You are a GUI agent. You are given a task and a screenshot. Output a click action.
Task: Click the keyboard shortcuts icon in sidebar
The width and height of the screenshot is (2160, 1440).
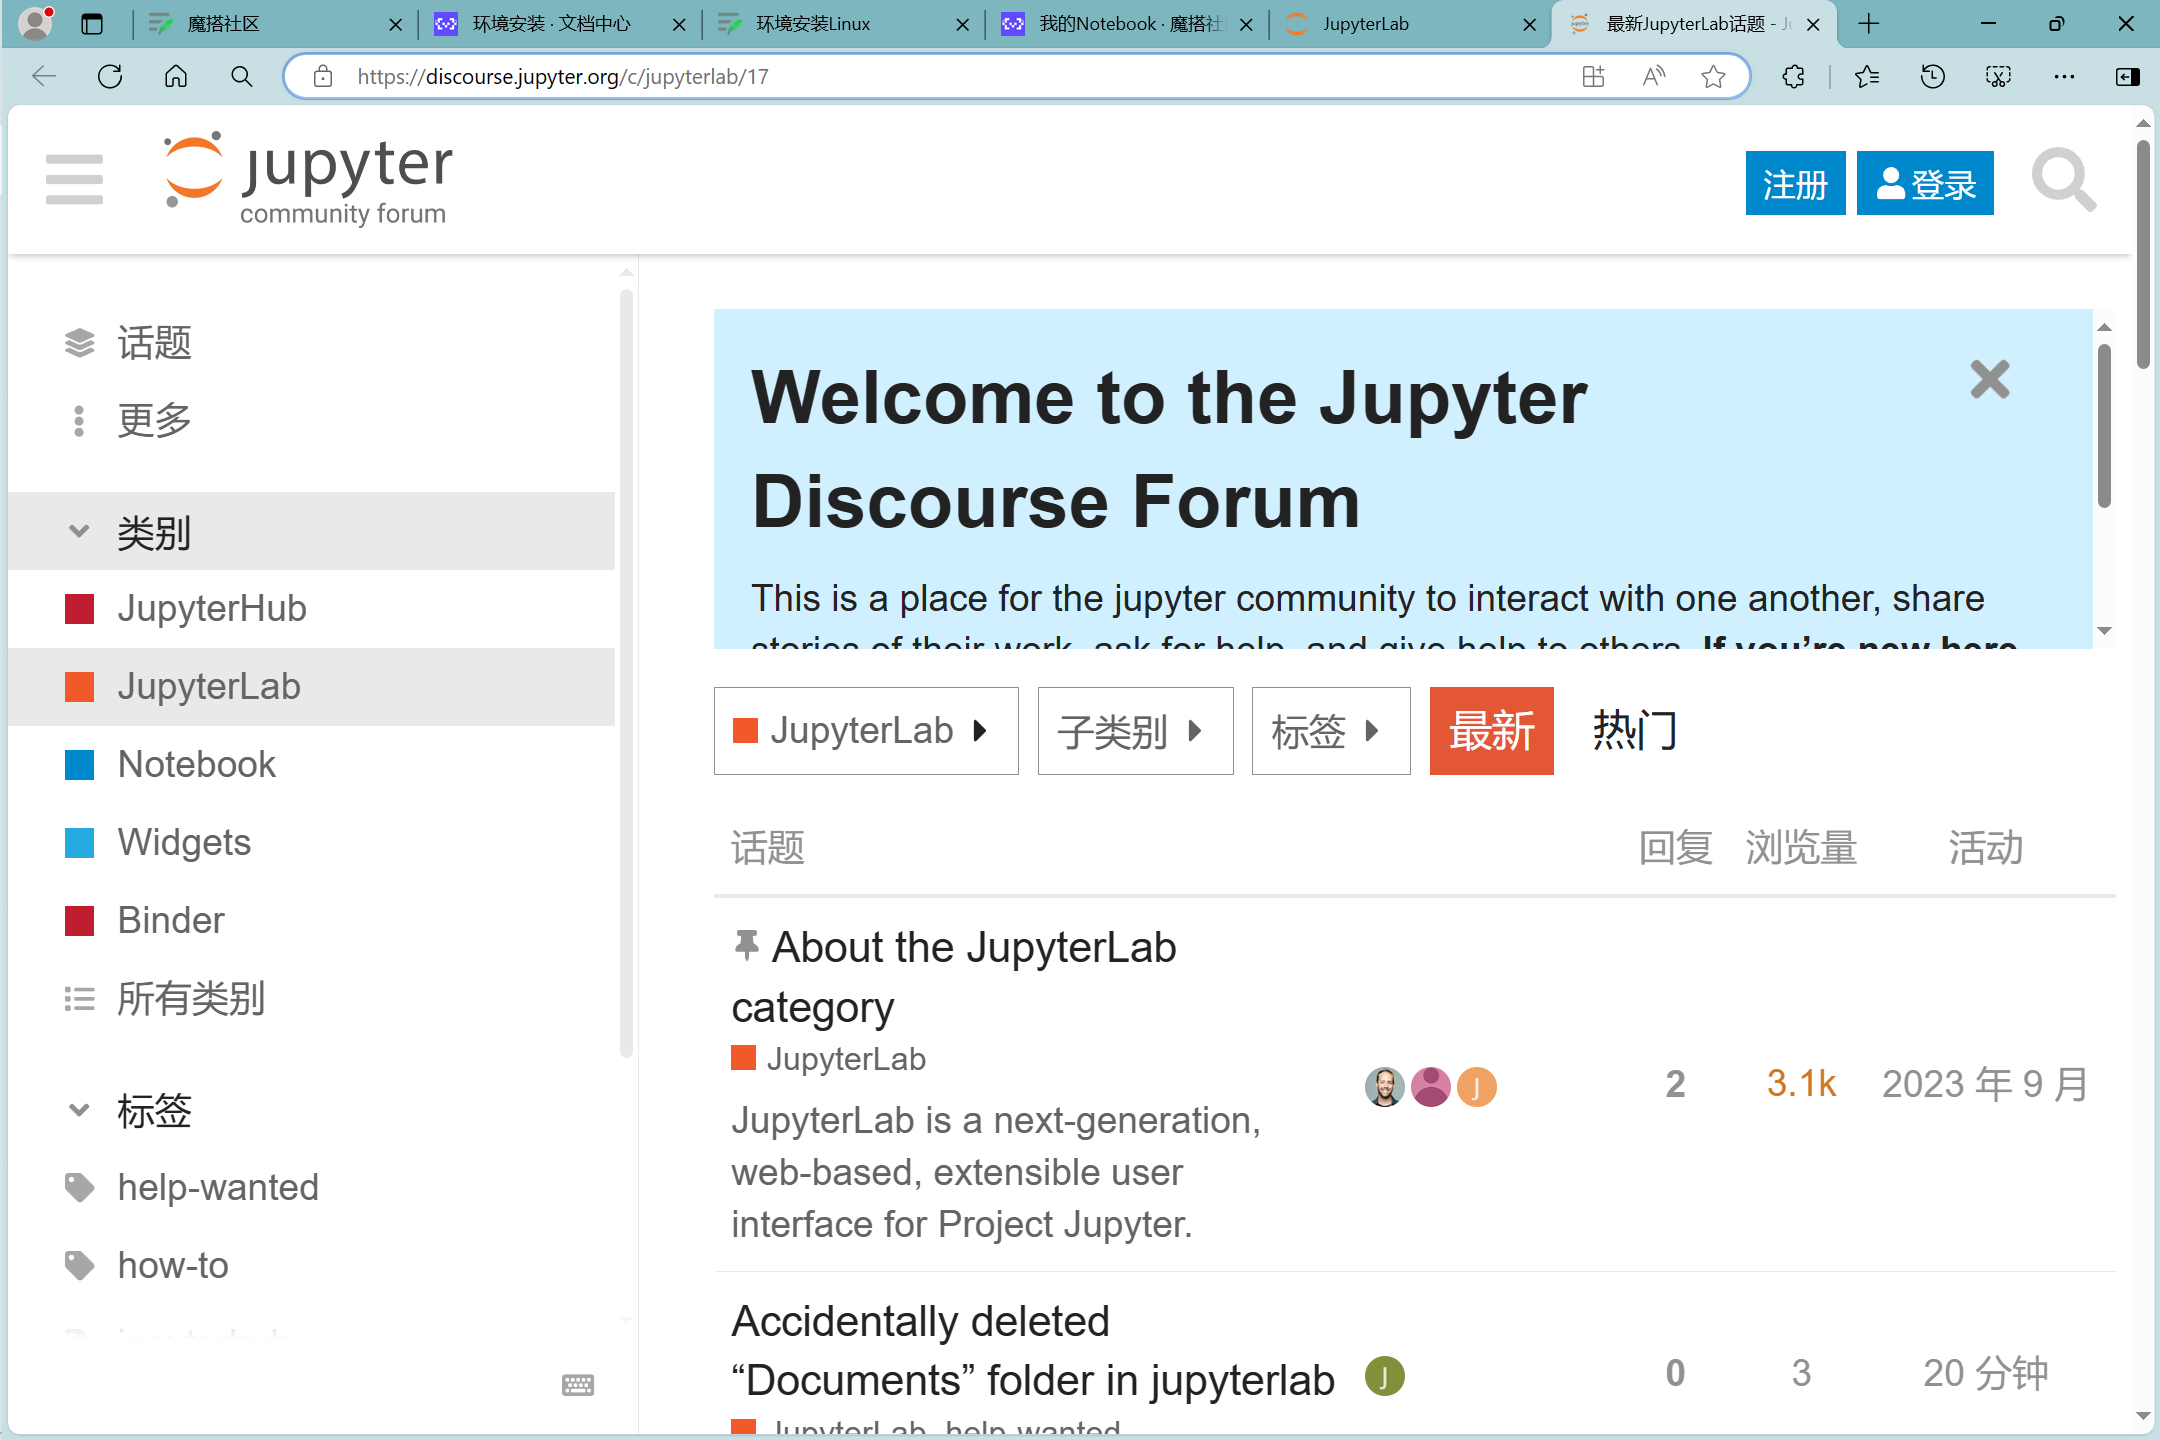point(578,1385)
